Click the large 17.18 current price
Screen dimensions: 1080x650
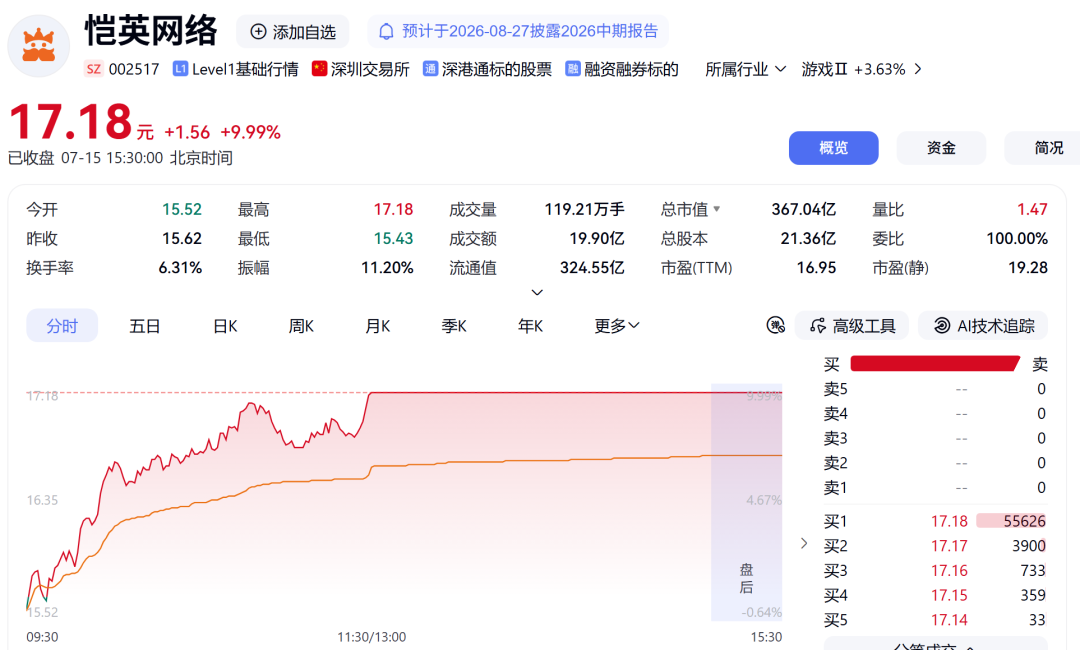(x=70, y=122)
